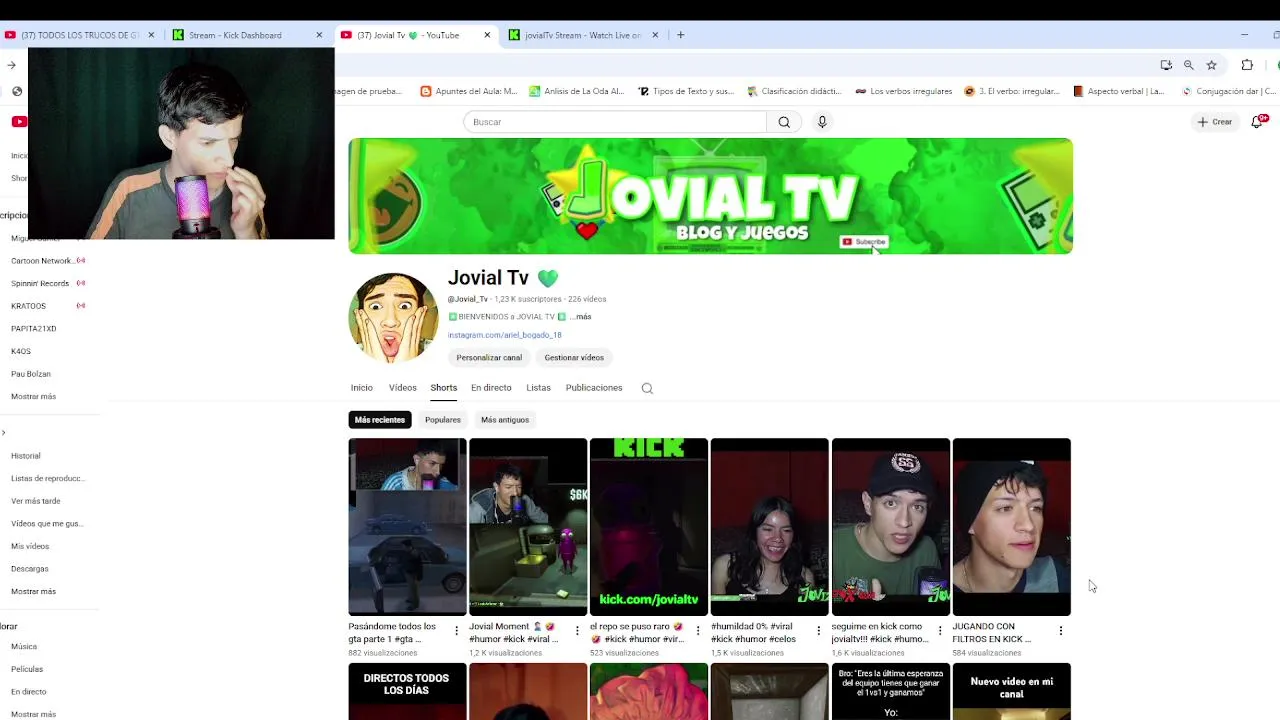Click Subscribe button on channel banner
The image size is (1280, 720).
tap(864, 242)
